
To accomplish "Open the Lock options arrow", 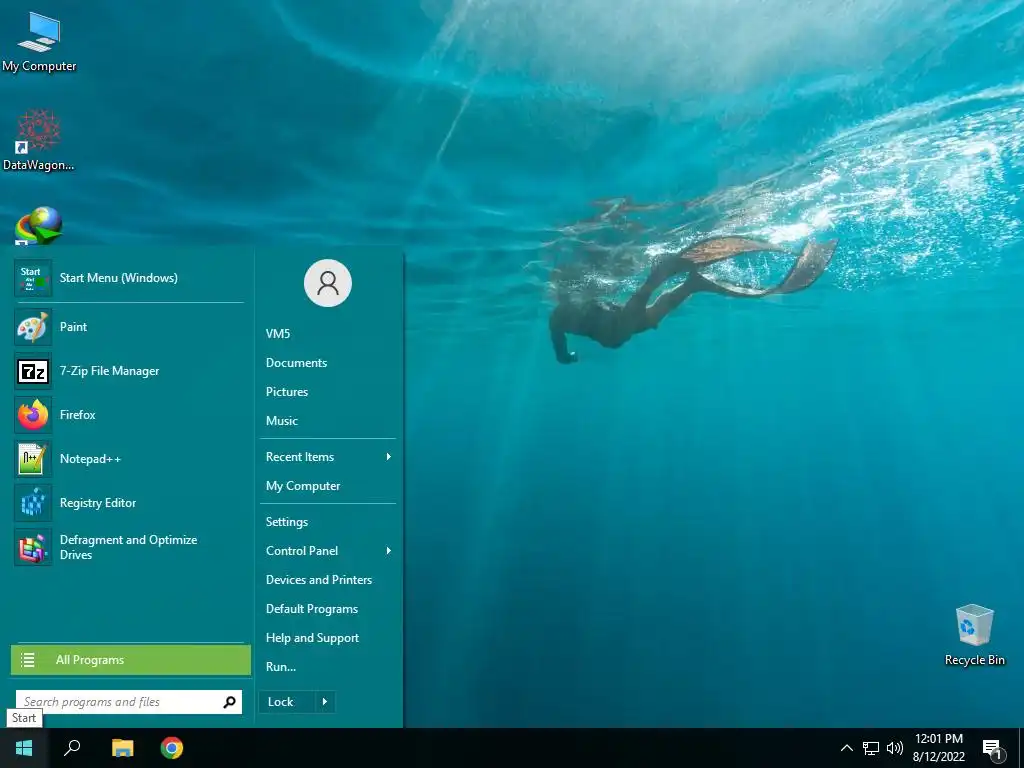I will click(x=325, y=702).
